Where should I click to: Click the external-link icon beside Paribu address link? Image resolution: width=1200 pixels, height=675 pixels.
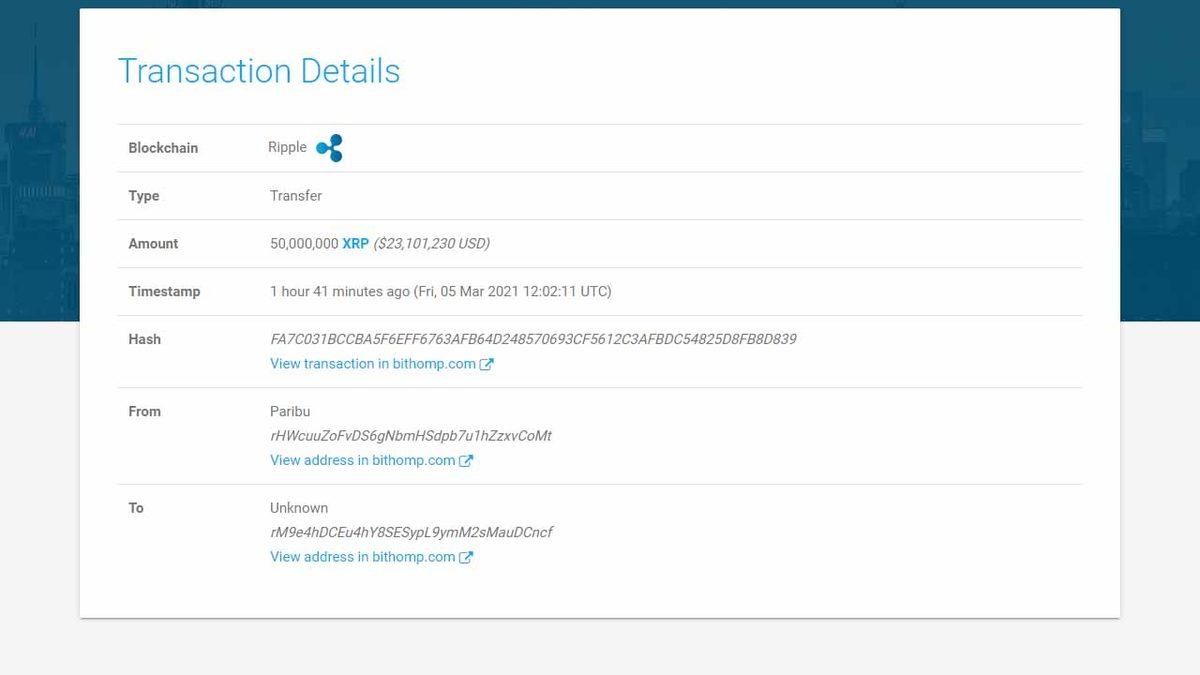pos(467,460)
